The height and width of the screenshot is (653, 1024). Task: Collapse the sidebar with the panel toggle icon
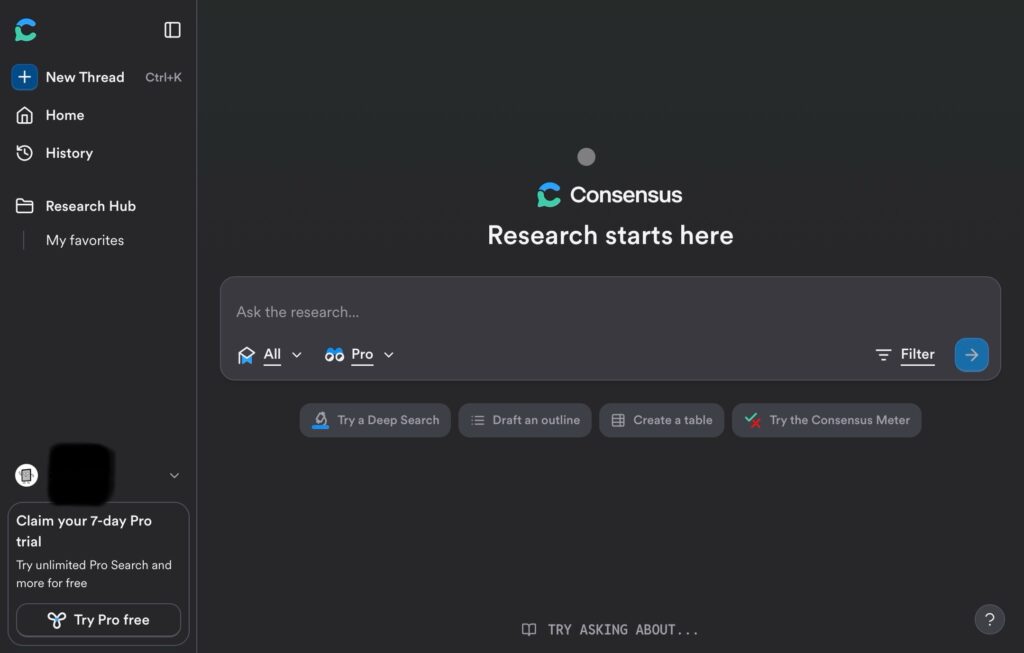(172, 30)
